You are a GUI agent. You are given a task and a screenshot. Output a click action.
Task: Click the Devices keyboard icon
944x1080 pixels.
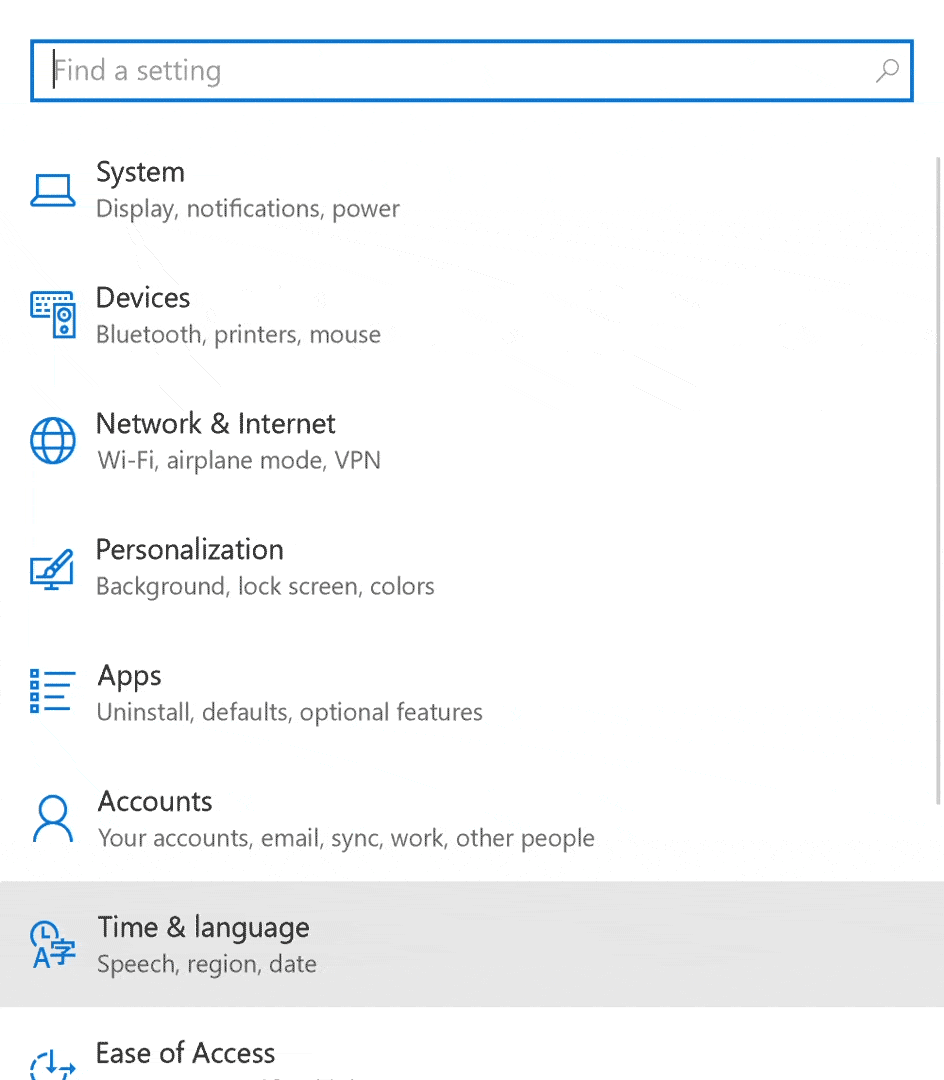click(52, 315)
